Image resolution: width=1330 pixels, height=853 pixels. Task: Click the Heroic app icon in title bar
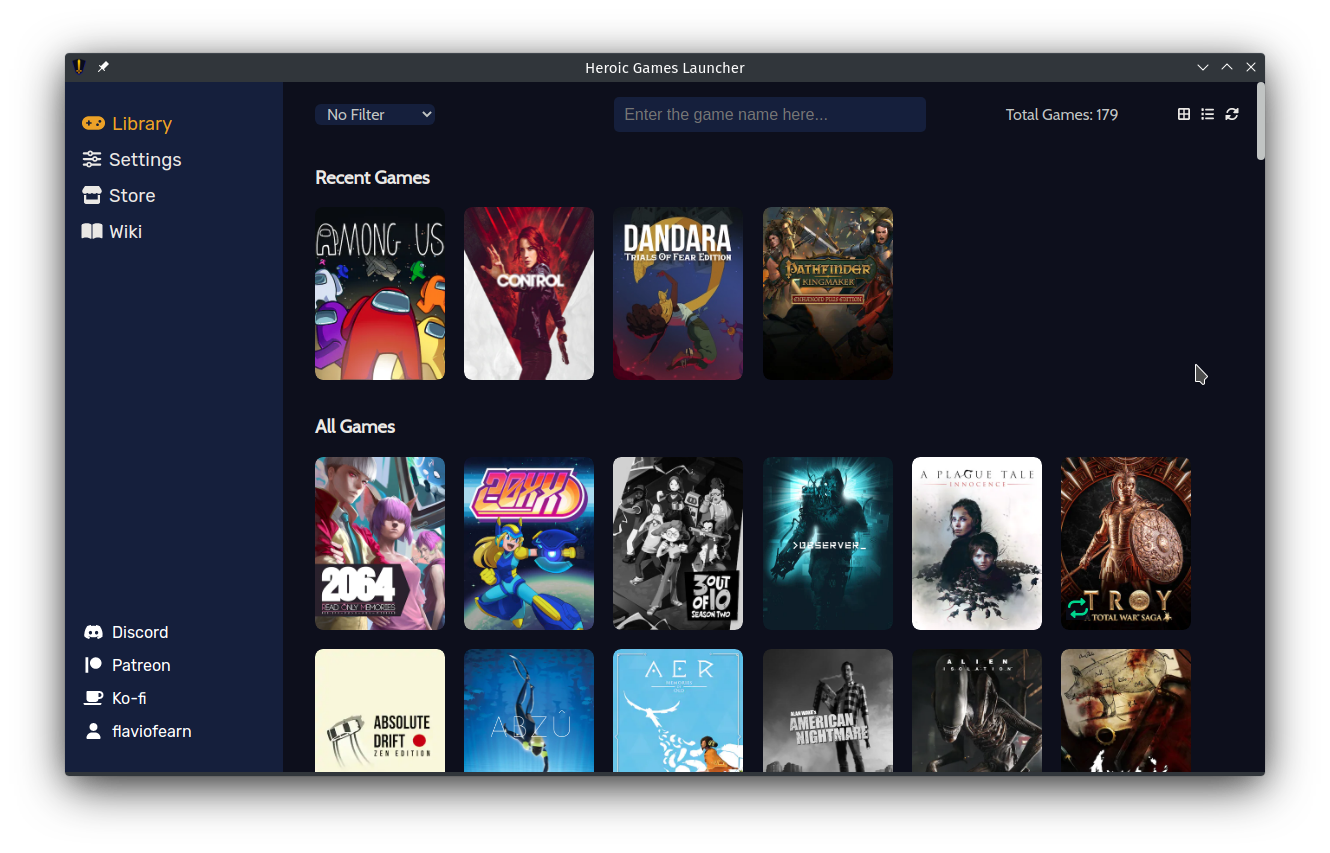(79, 67)
